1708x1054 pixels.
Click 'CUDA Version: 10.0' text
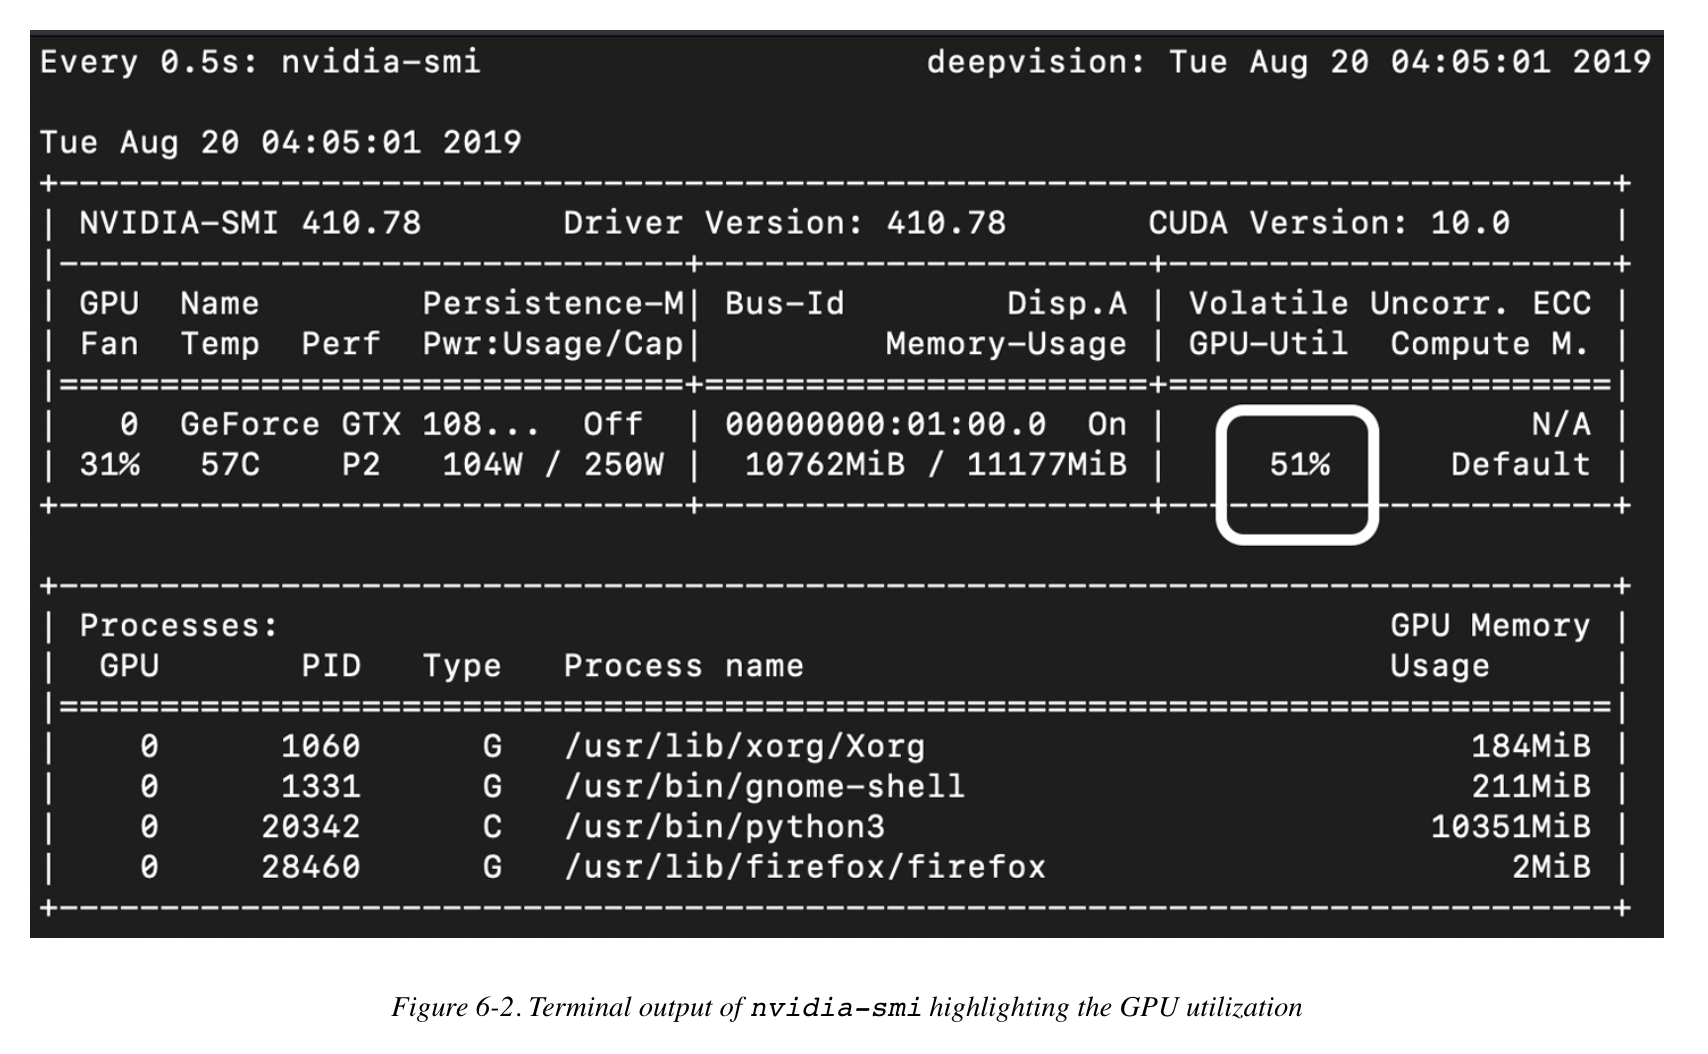(1329, 222)
